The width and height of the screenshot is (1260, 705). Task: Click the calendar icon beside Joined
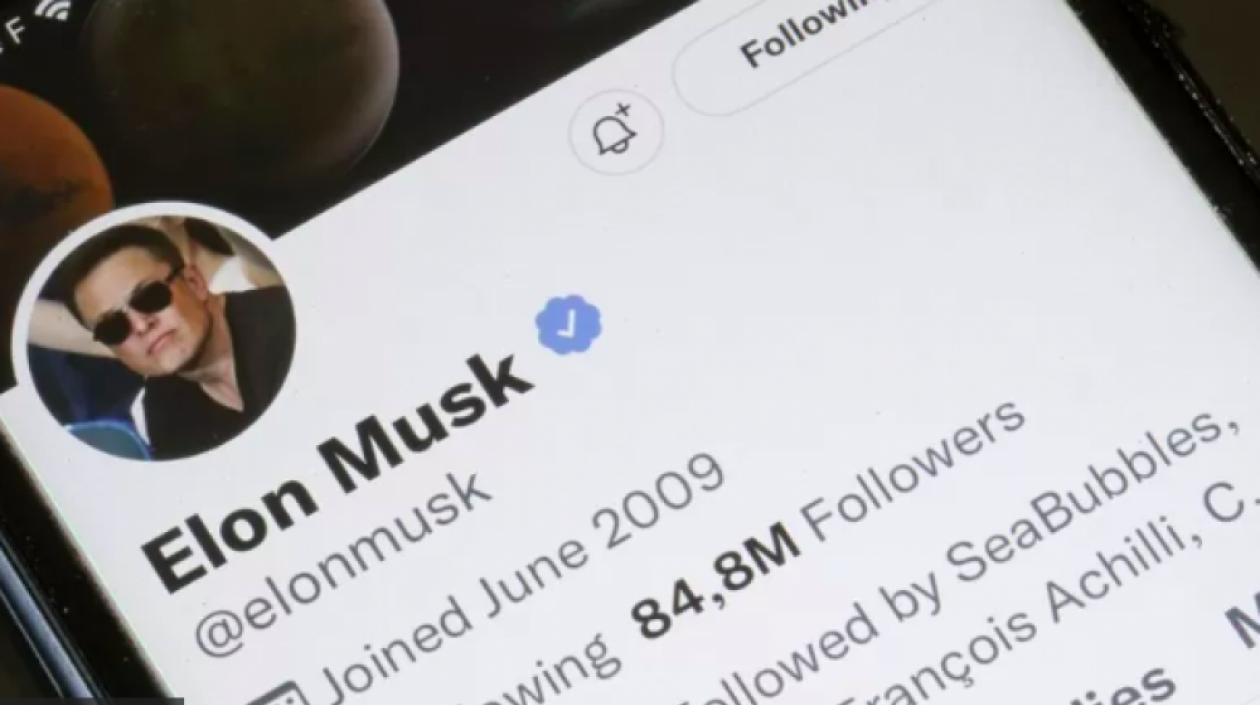[x=282, y=696]
